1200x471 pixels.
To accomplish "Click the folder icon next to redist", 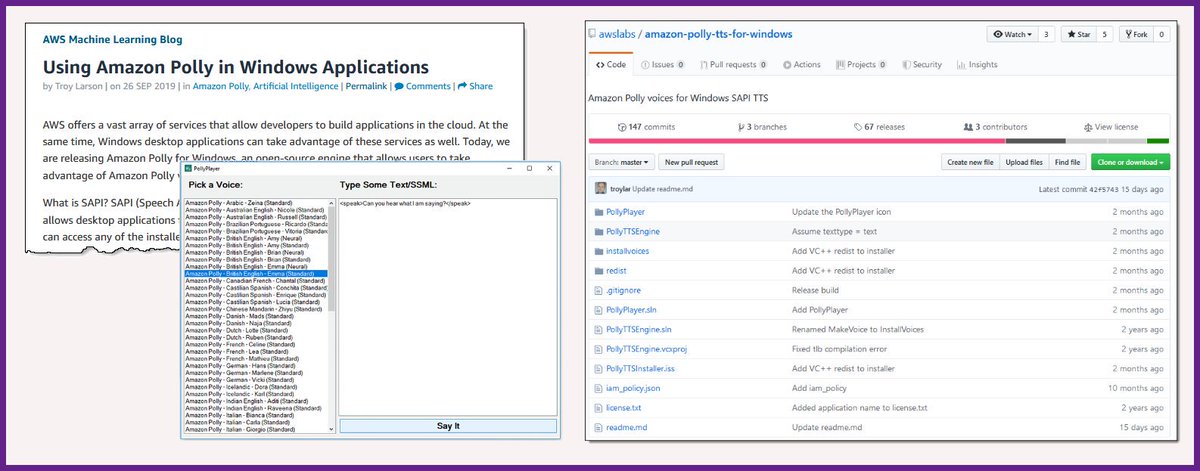I will pyautogui.click(x=599, y=270).
